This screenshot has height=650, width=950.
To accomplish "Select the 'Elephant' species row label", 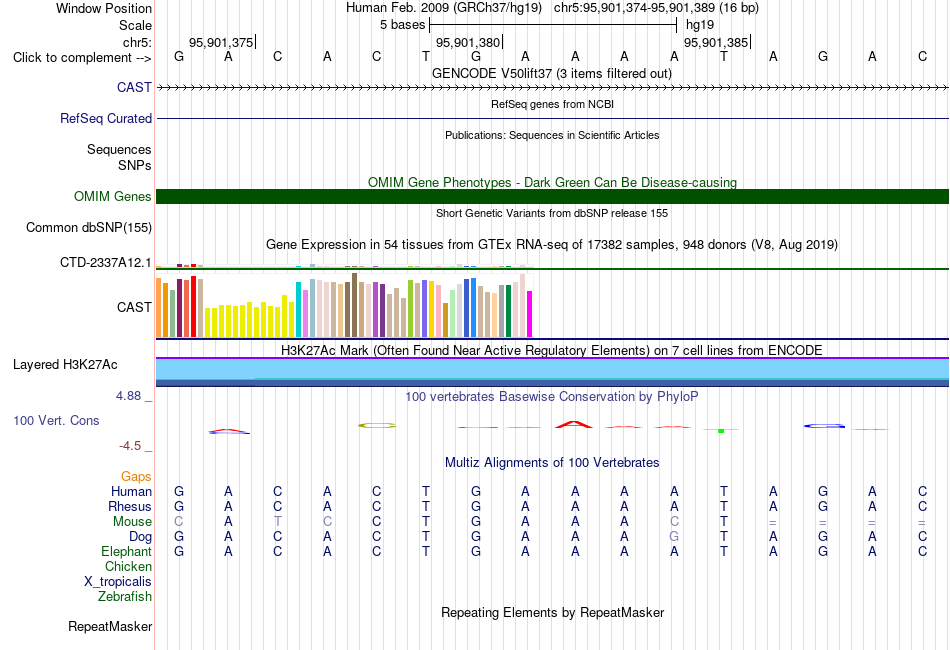I will 127,552.
